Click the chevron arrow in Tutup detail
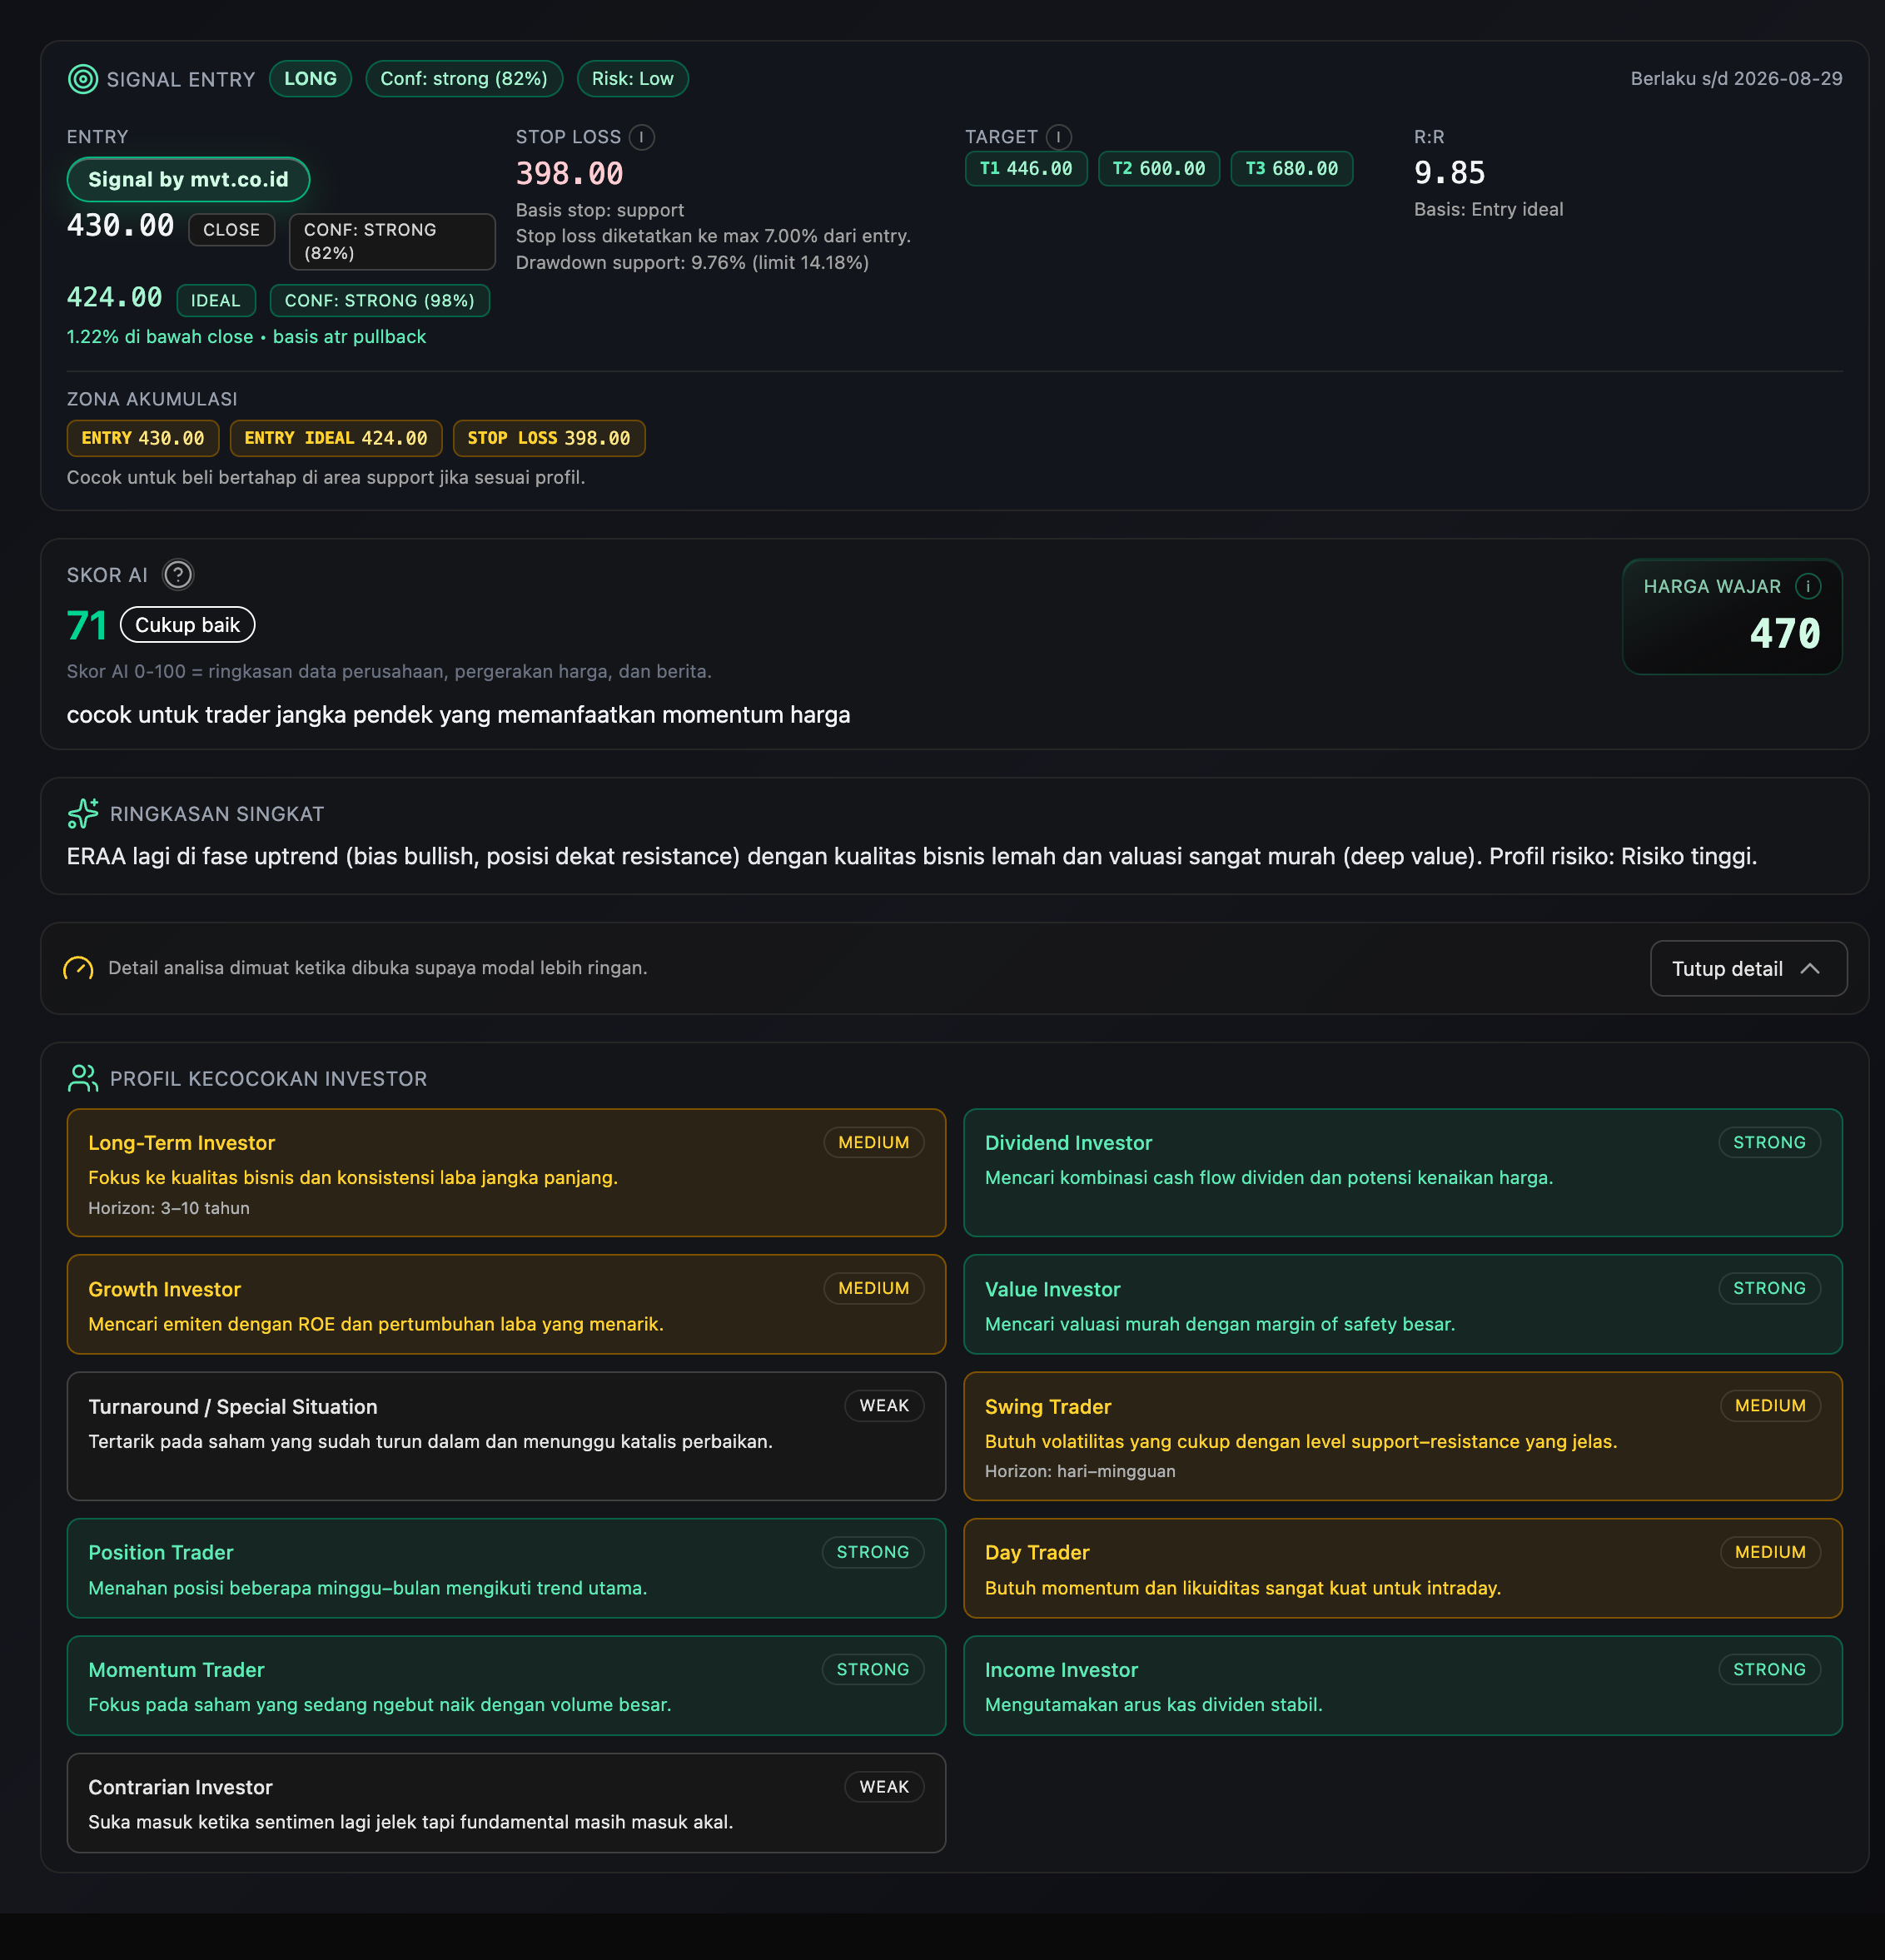This screenshot has height=1960, width=1885. [x=1809, y=968]
